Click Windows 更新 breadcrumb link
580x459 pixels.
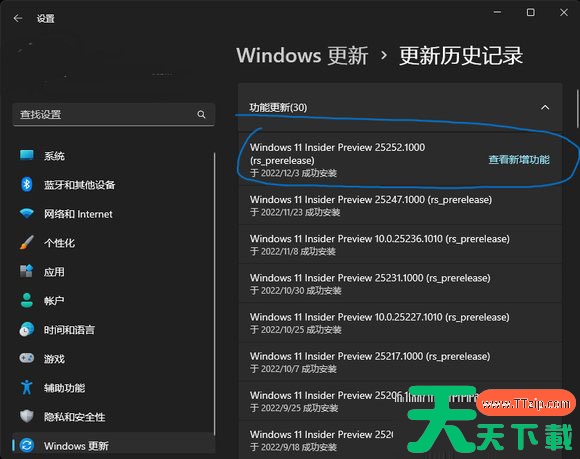(x=302, y=55)
